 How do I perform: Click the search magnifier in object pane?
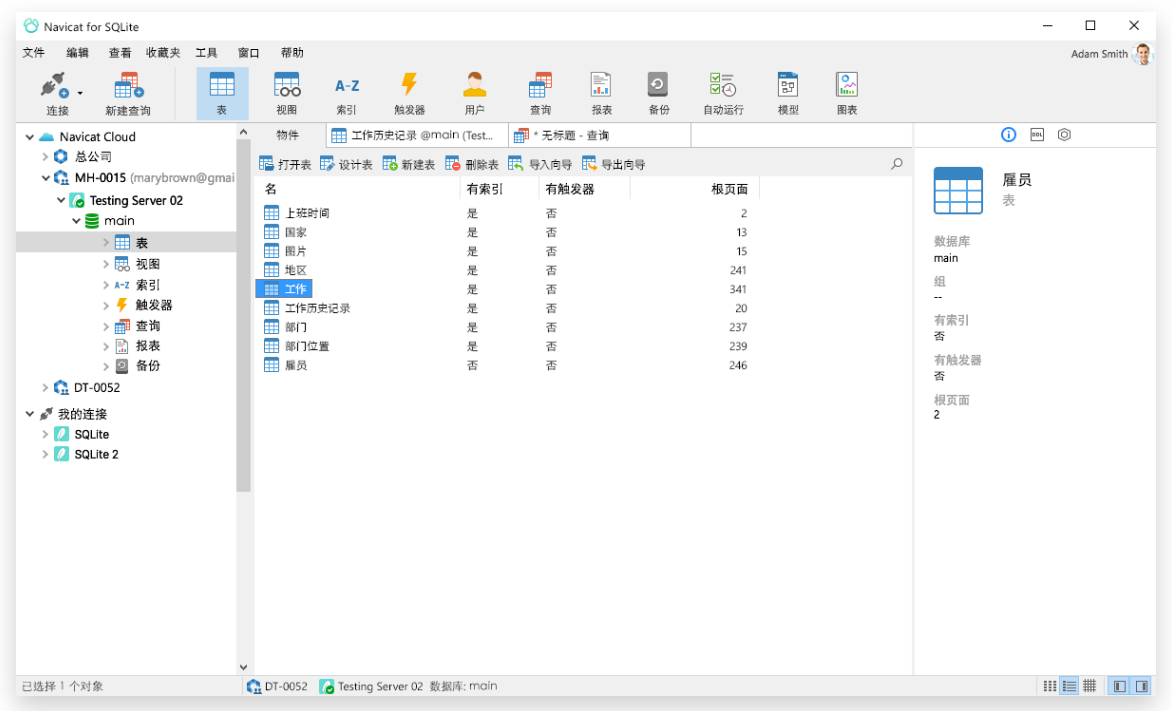[897, 164]
